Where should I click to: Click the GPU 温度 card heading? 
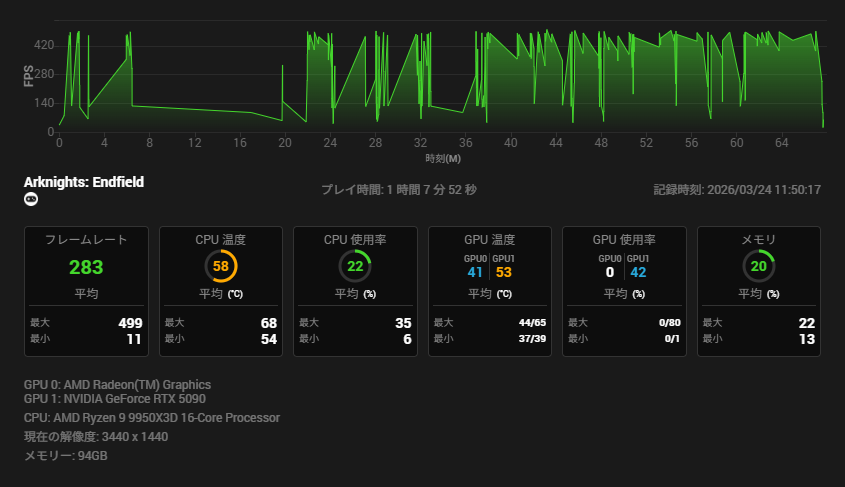click(490, 240)
